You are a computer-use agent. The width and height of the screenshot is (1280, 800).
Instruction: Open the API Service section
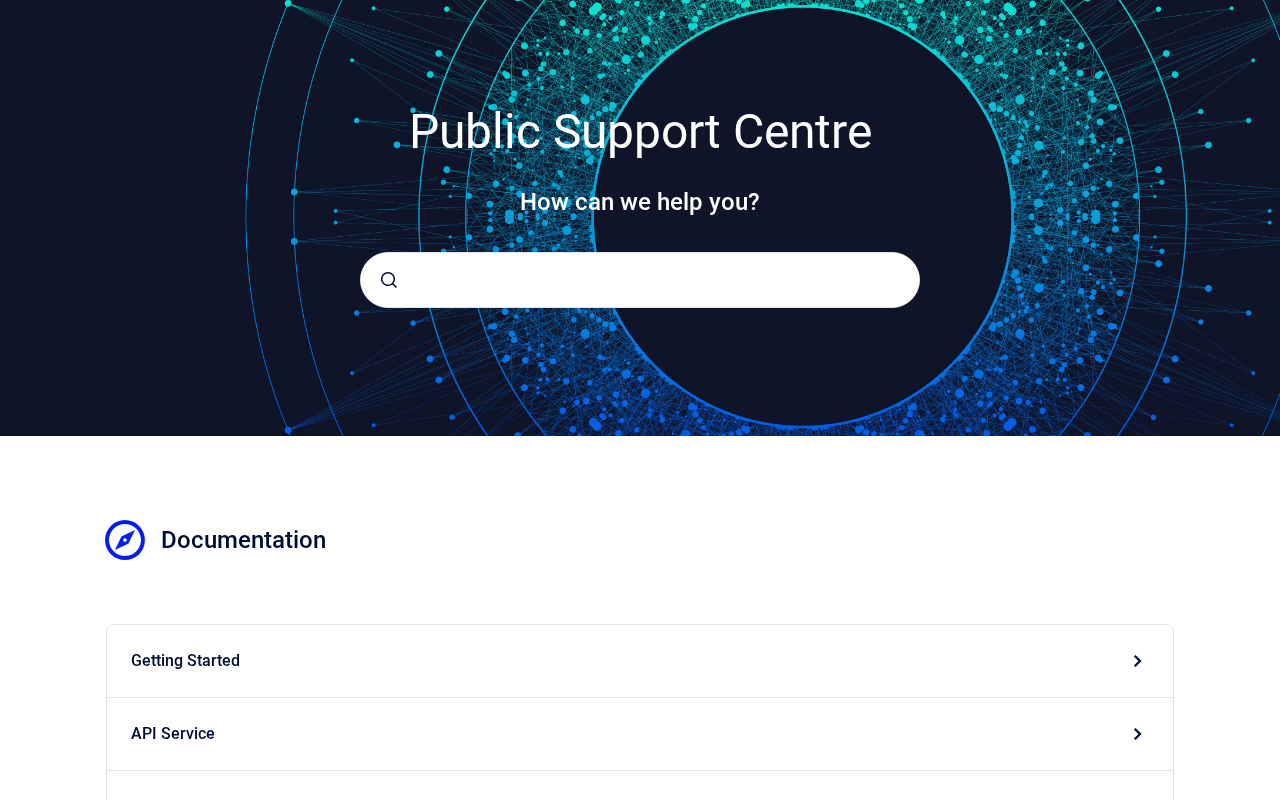tap(640, 734)
